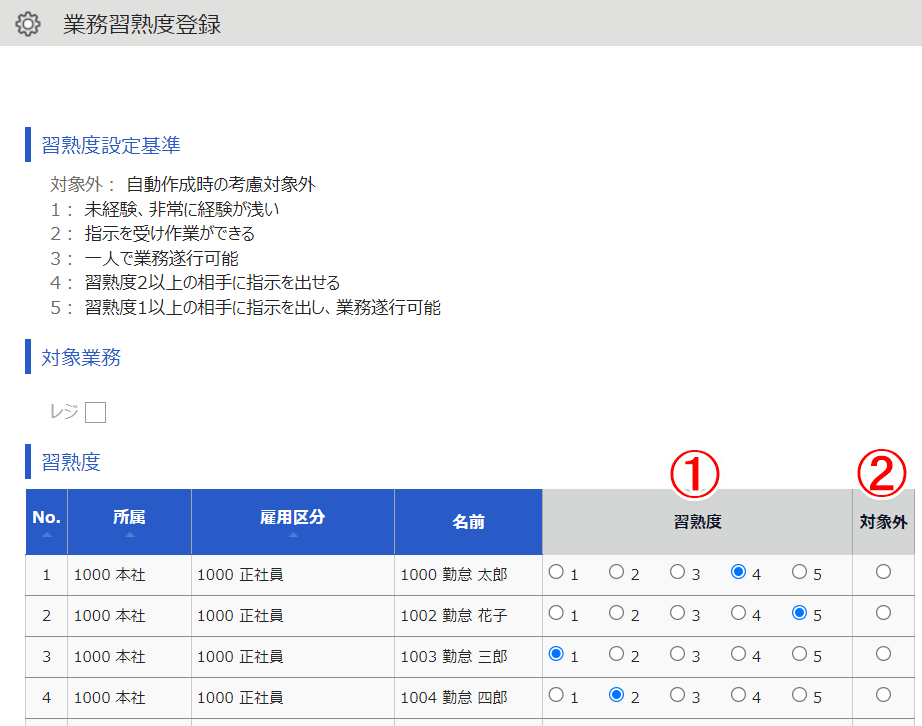The image size is (922, 726).
Task: Set 勤怠 花子 proficiency to 3
Action: tap(677, 613)
